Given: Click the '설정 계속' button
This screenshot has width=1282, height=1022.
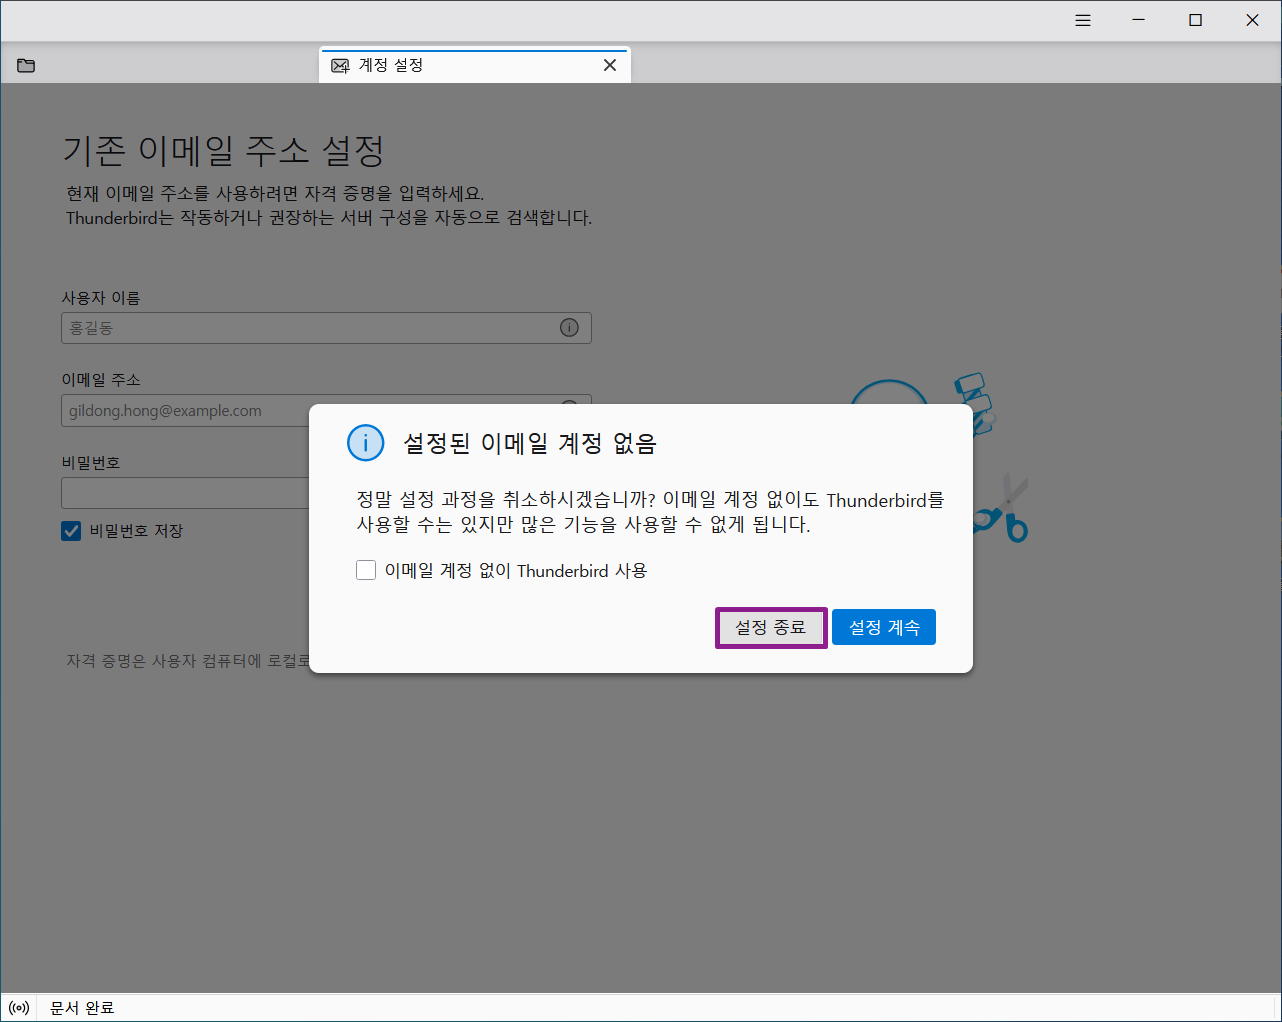Looking at the screenshot, I should (884, 628).
